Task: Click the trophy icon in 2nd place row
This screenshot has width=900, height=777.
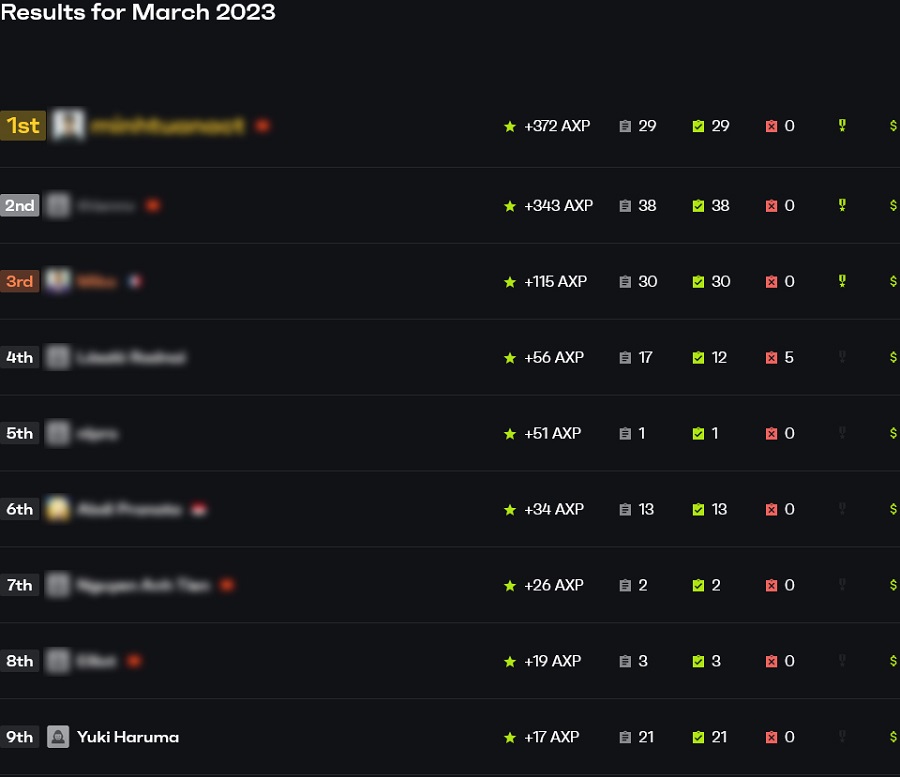Action: tap(842, 206)
